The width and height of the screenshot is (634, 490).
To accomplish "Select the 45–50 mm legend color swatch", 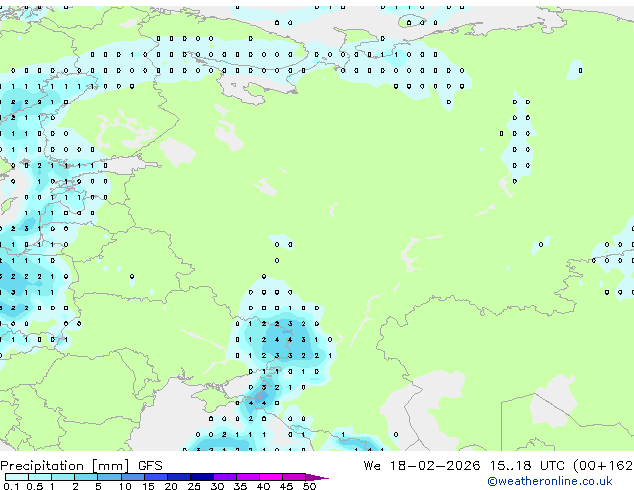I will [x=294, y=477].
